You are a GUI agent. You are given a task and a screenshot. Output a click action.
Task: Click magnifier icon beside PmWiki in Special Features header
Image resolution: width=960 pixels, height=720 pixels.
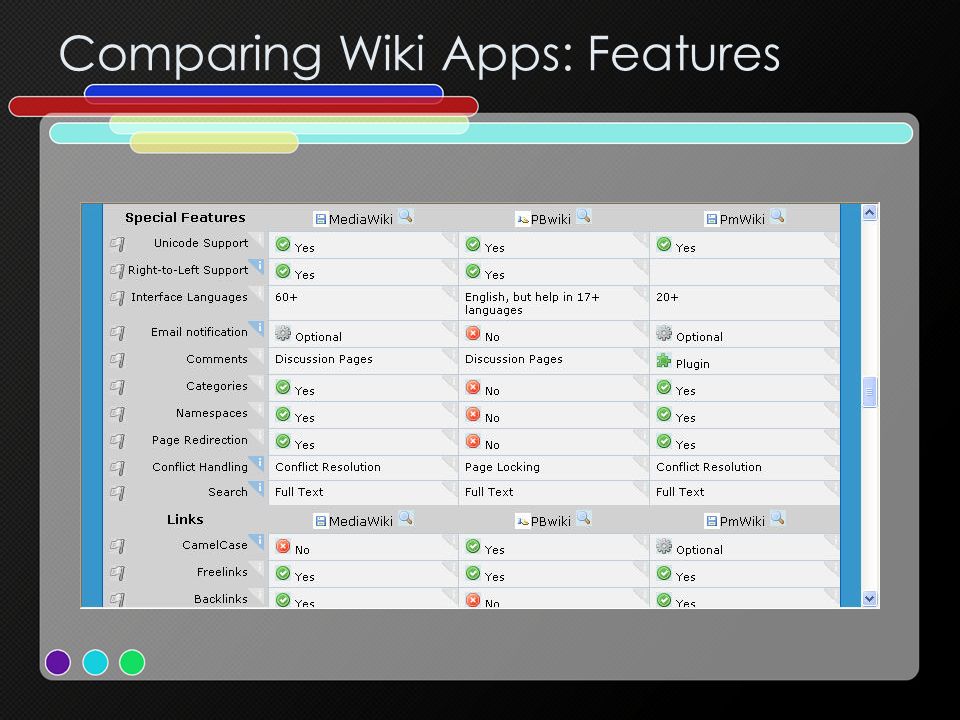pos(778,216)
